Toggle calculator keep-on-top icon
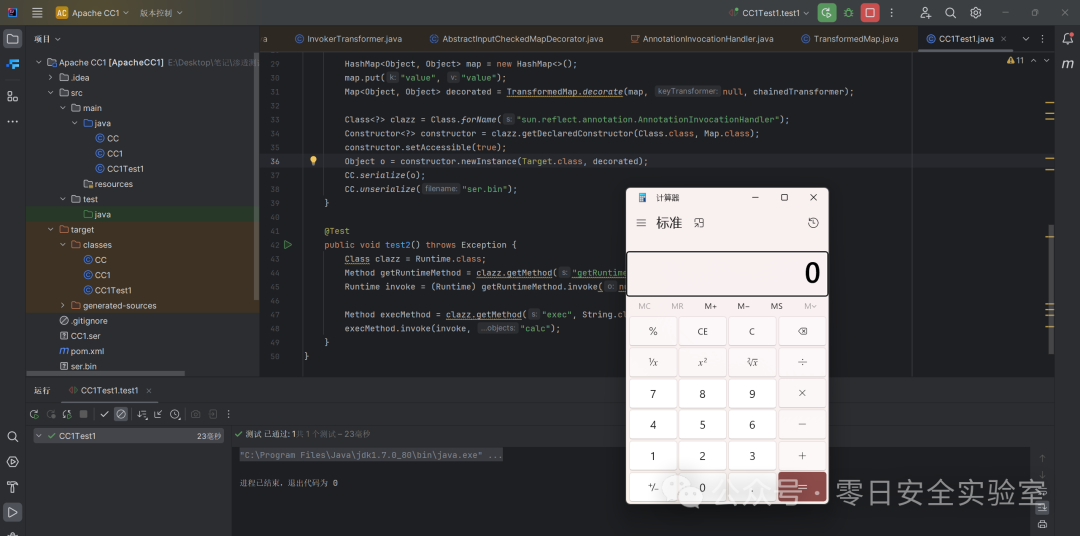Viewport: 1080px width, 536px height. [699, 223]
